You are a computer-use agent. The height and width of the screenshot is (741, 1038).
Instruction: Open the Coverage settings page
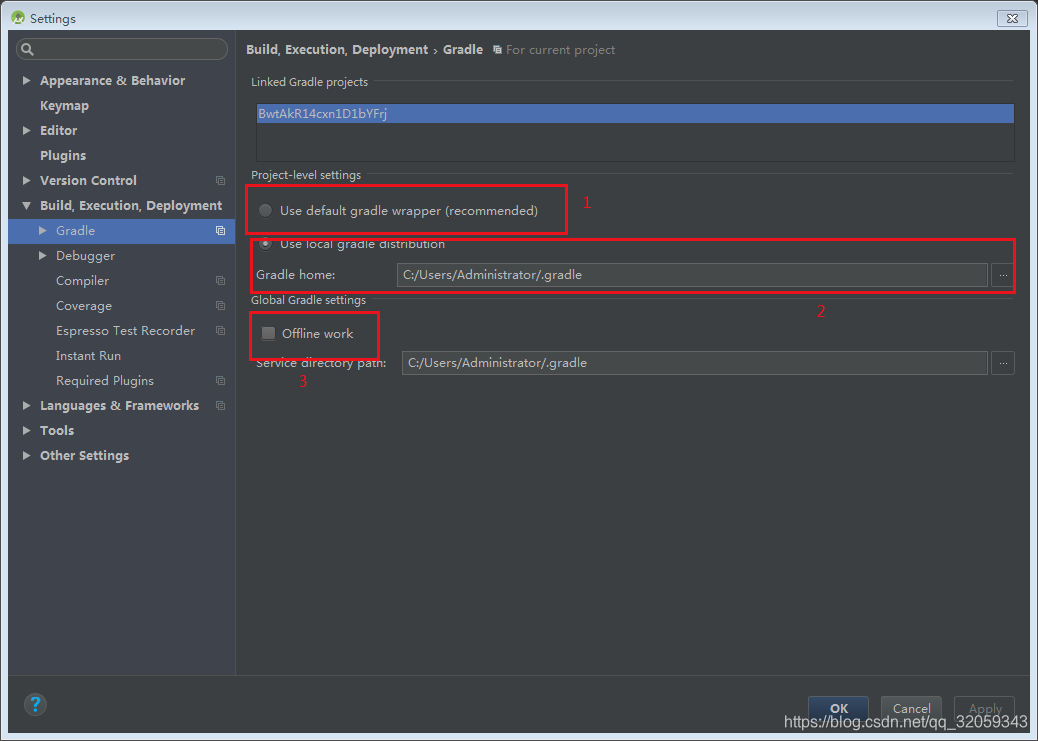pyautogui.click(x=84, y=306)
